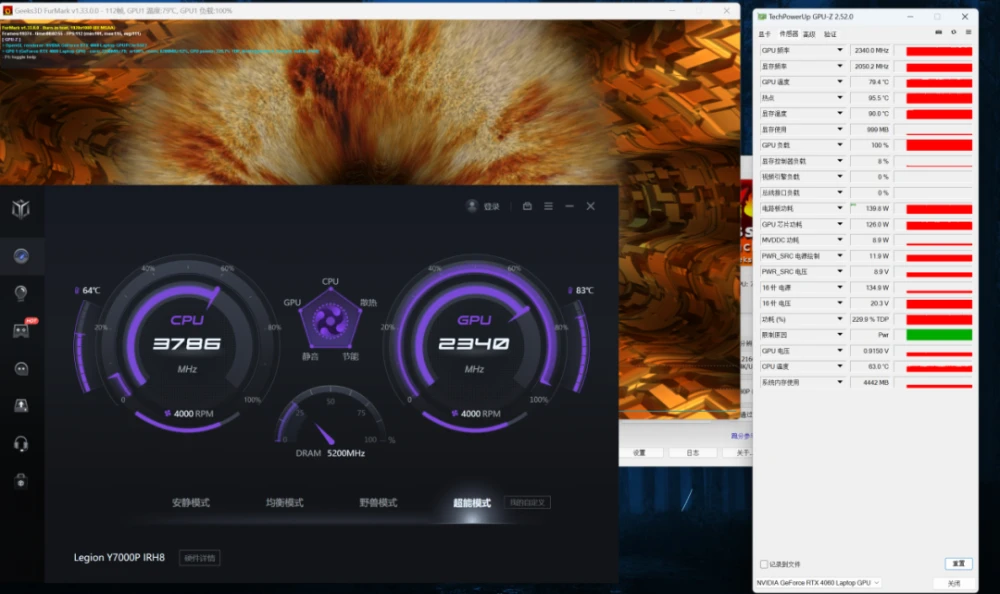The image size is (1000, 594).
Task: Open the lightbulb sidebar icon in Legion Zone
Action: (x=21, y=293)
